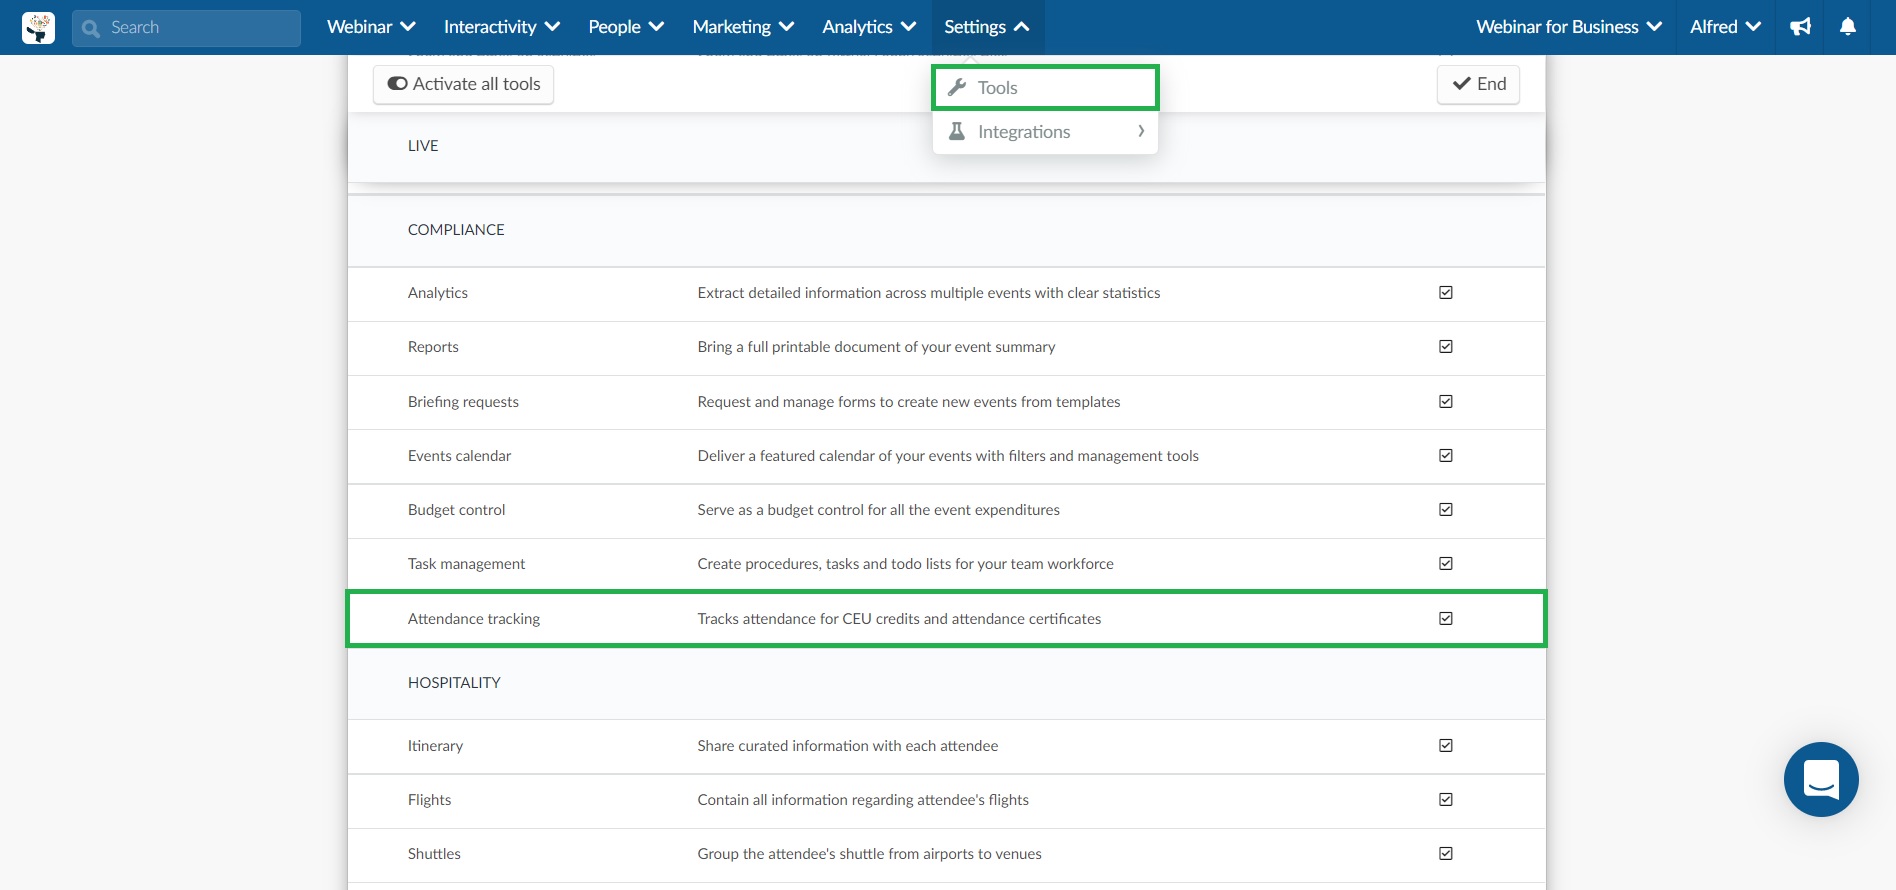The width and height of the screenshot is (1896, 890).
Task: Click the Itinerary tool name
Action: click(435, 746)
